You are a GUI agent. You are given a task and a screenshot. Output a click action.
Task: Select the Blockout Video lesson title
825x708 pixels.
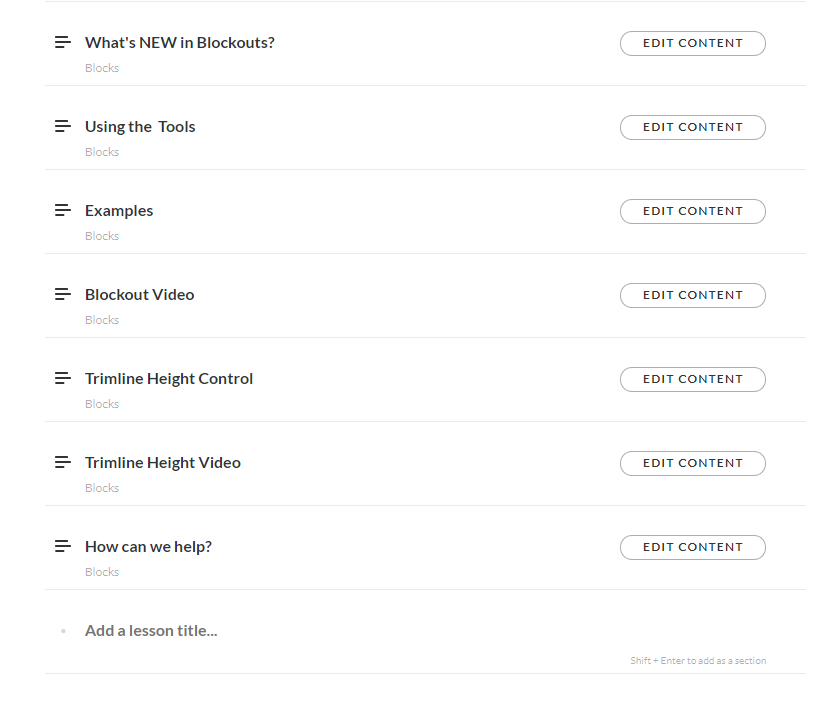(140, 295)
